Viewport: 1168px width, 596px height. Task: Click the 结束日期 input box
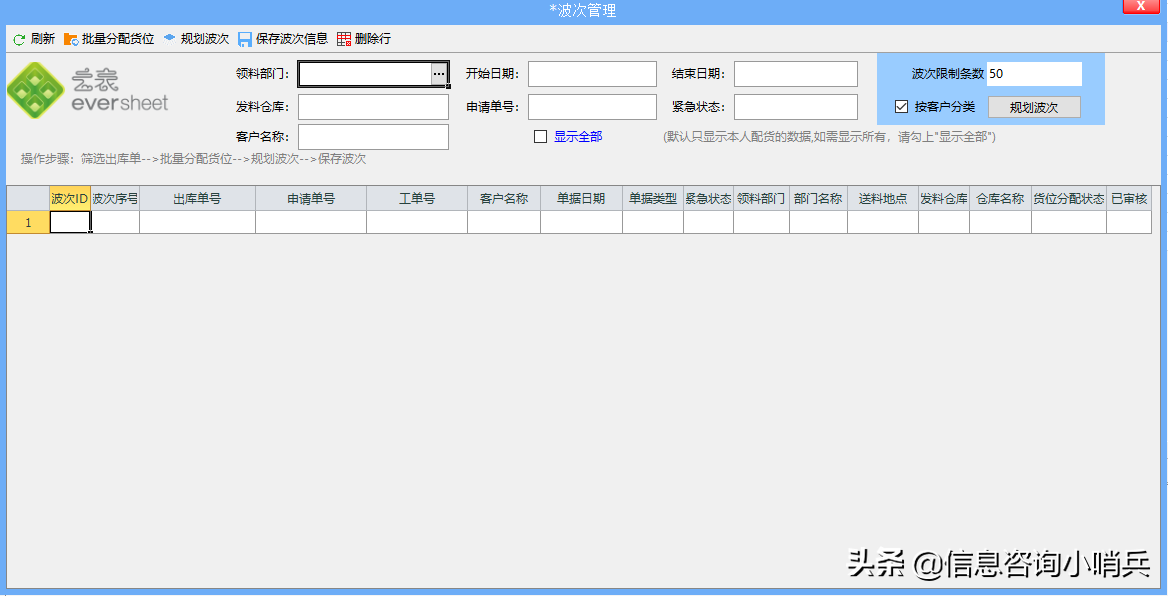797,73
